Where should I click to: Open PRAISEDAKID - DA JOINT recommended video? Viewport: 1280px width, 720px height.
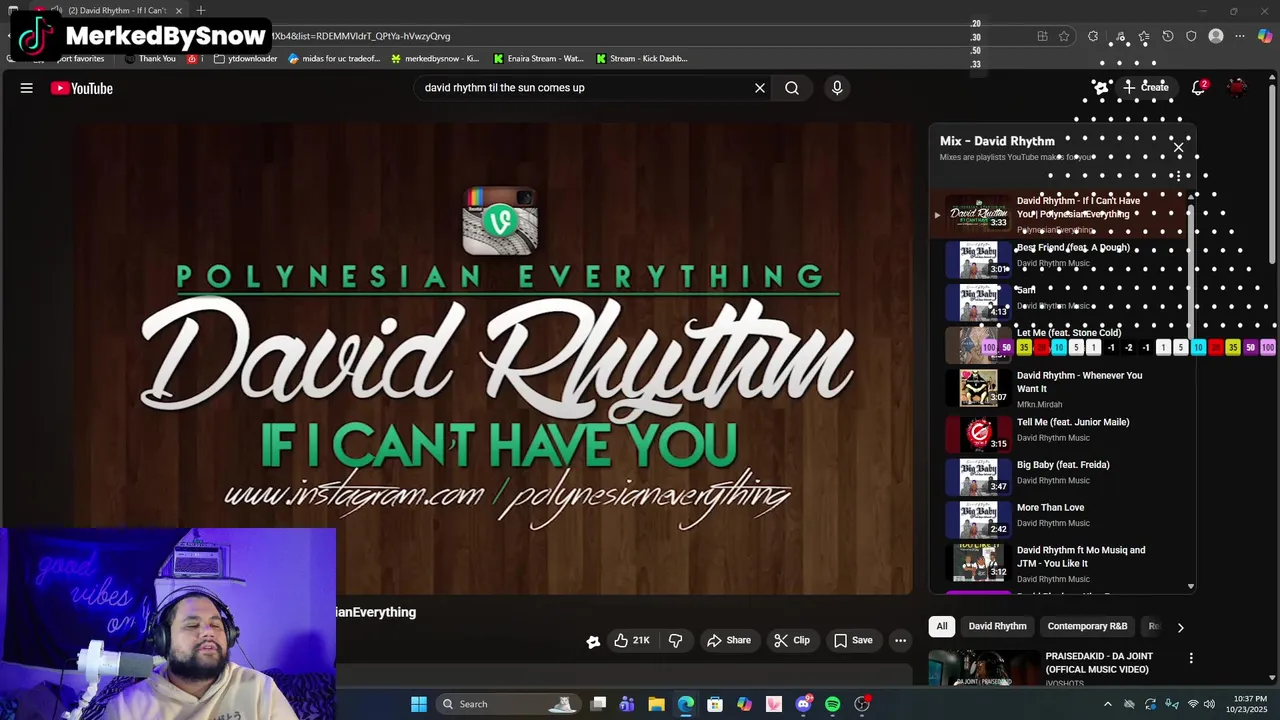point(1099,662)
